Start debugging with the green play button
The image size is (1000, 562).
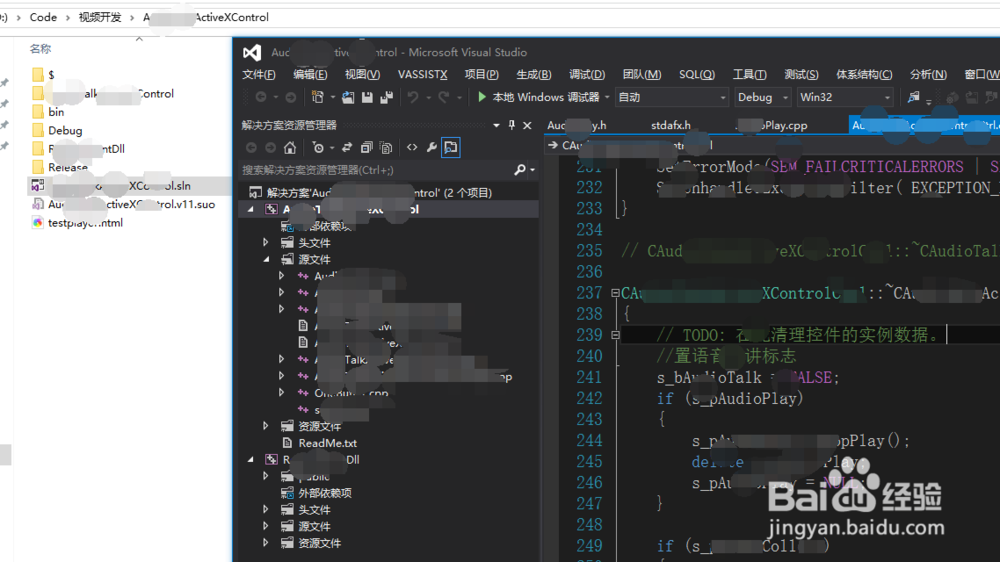pyautogui.click(x=482, y=97)
